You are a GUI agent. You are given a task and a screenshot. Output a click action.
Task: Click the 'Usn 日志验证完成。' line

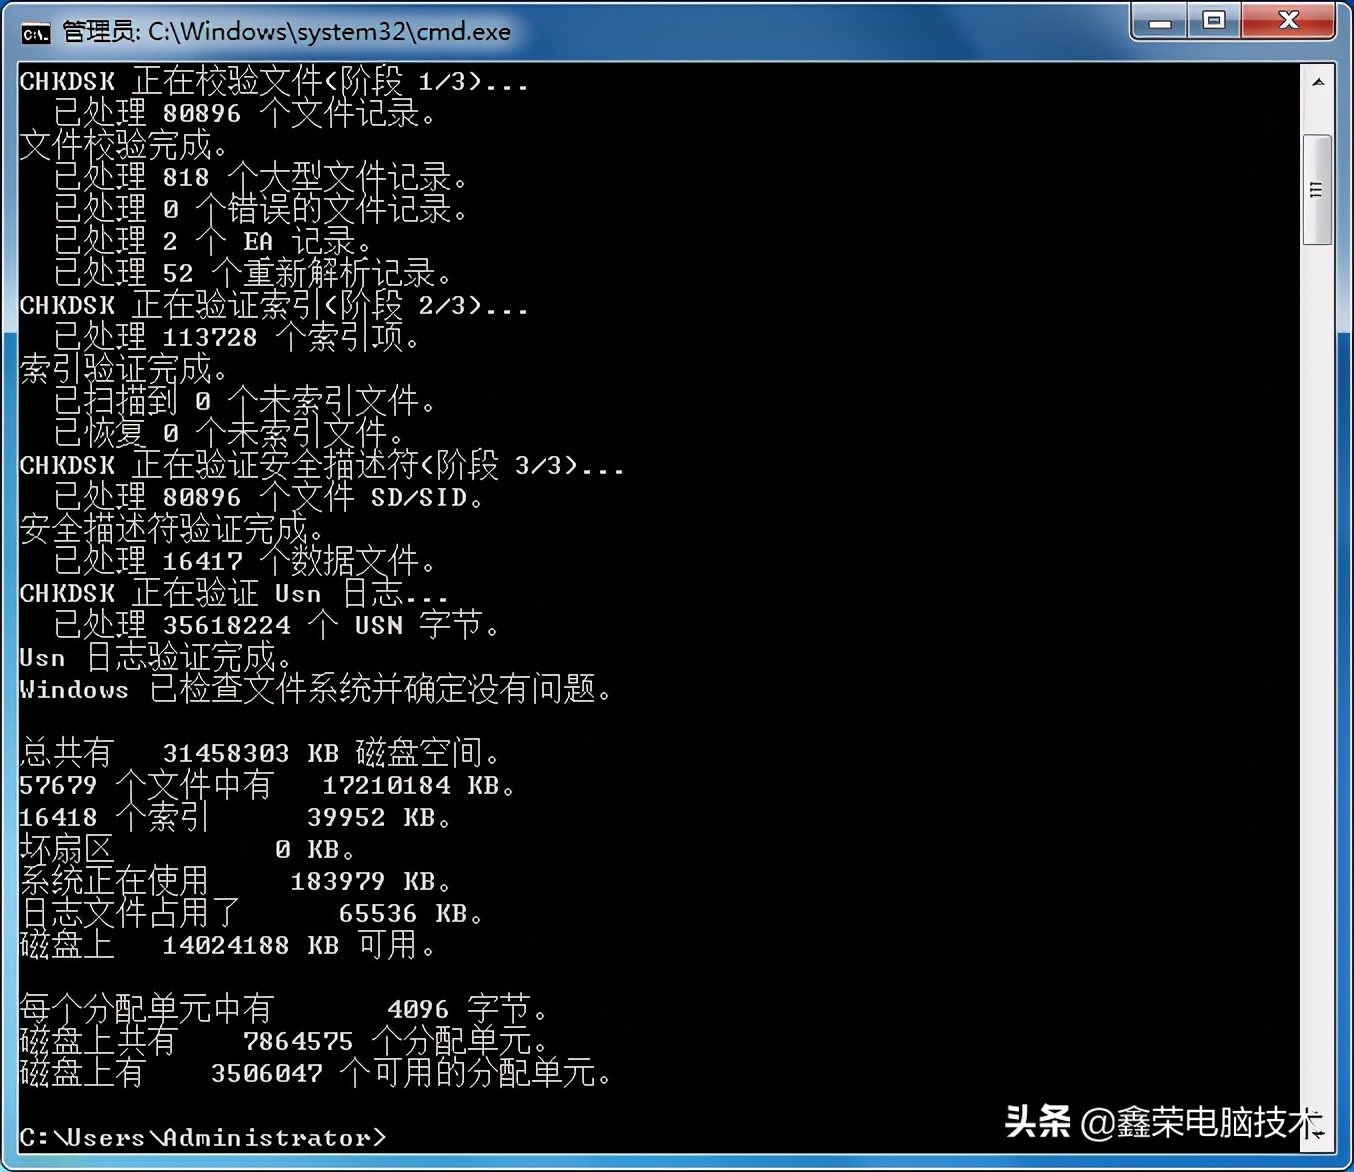(157, 657)
